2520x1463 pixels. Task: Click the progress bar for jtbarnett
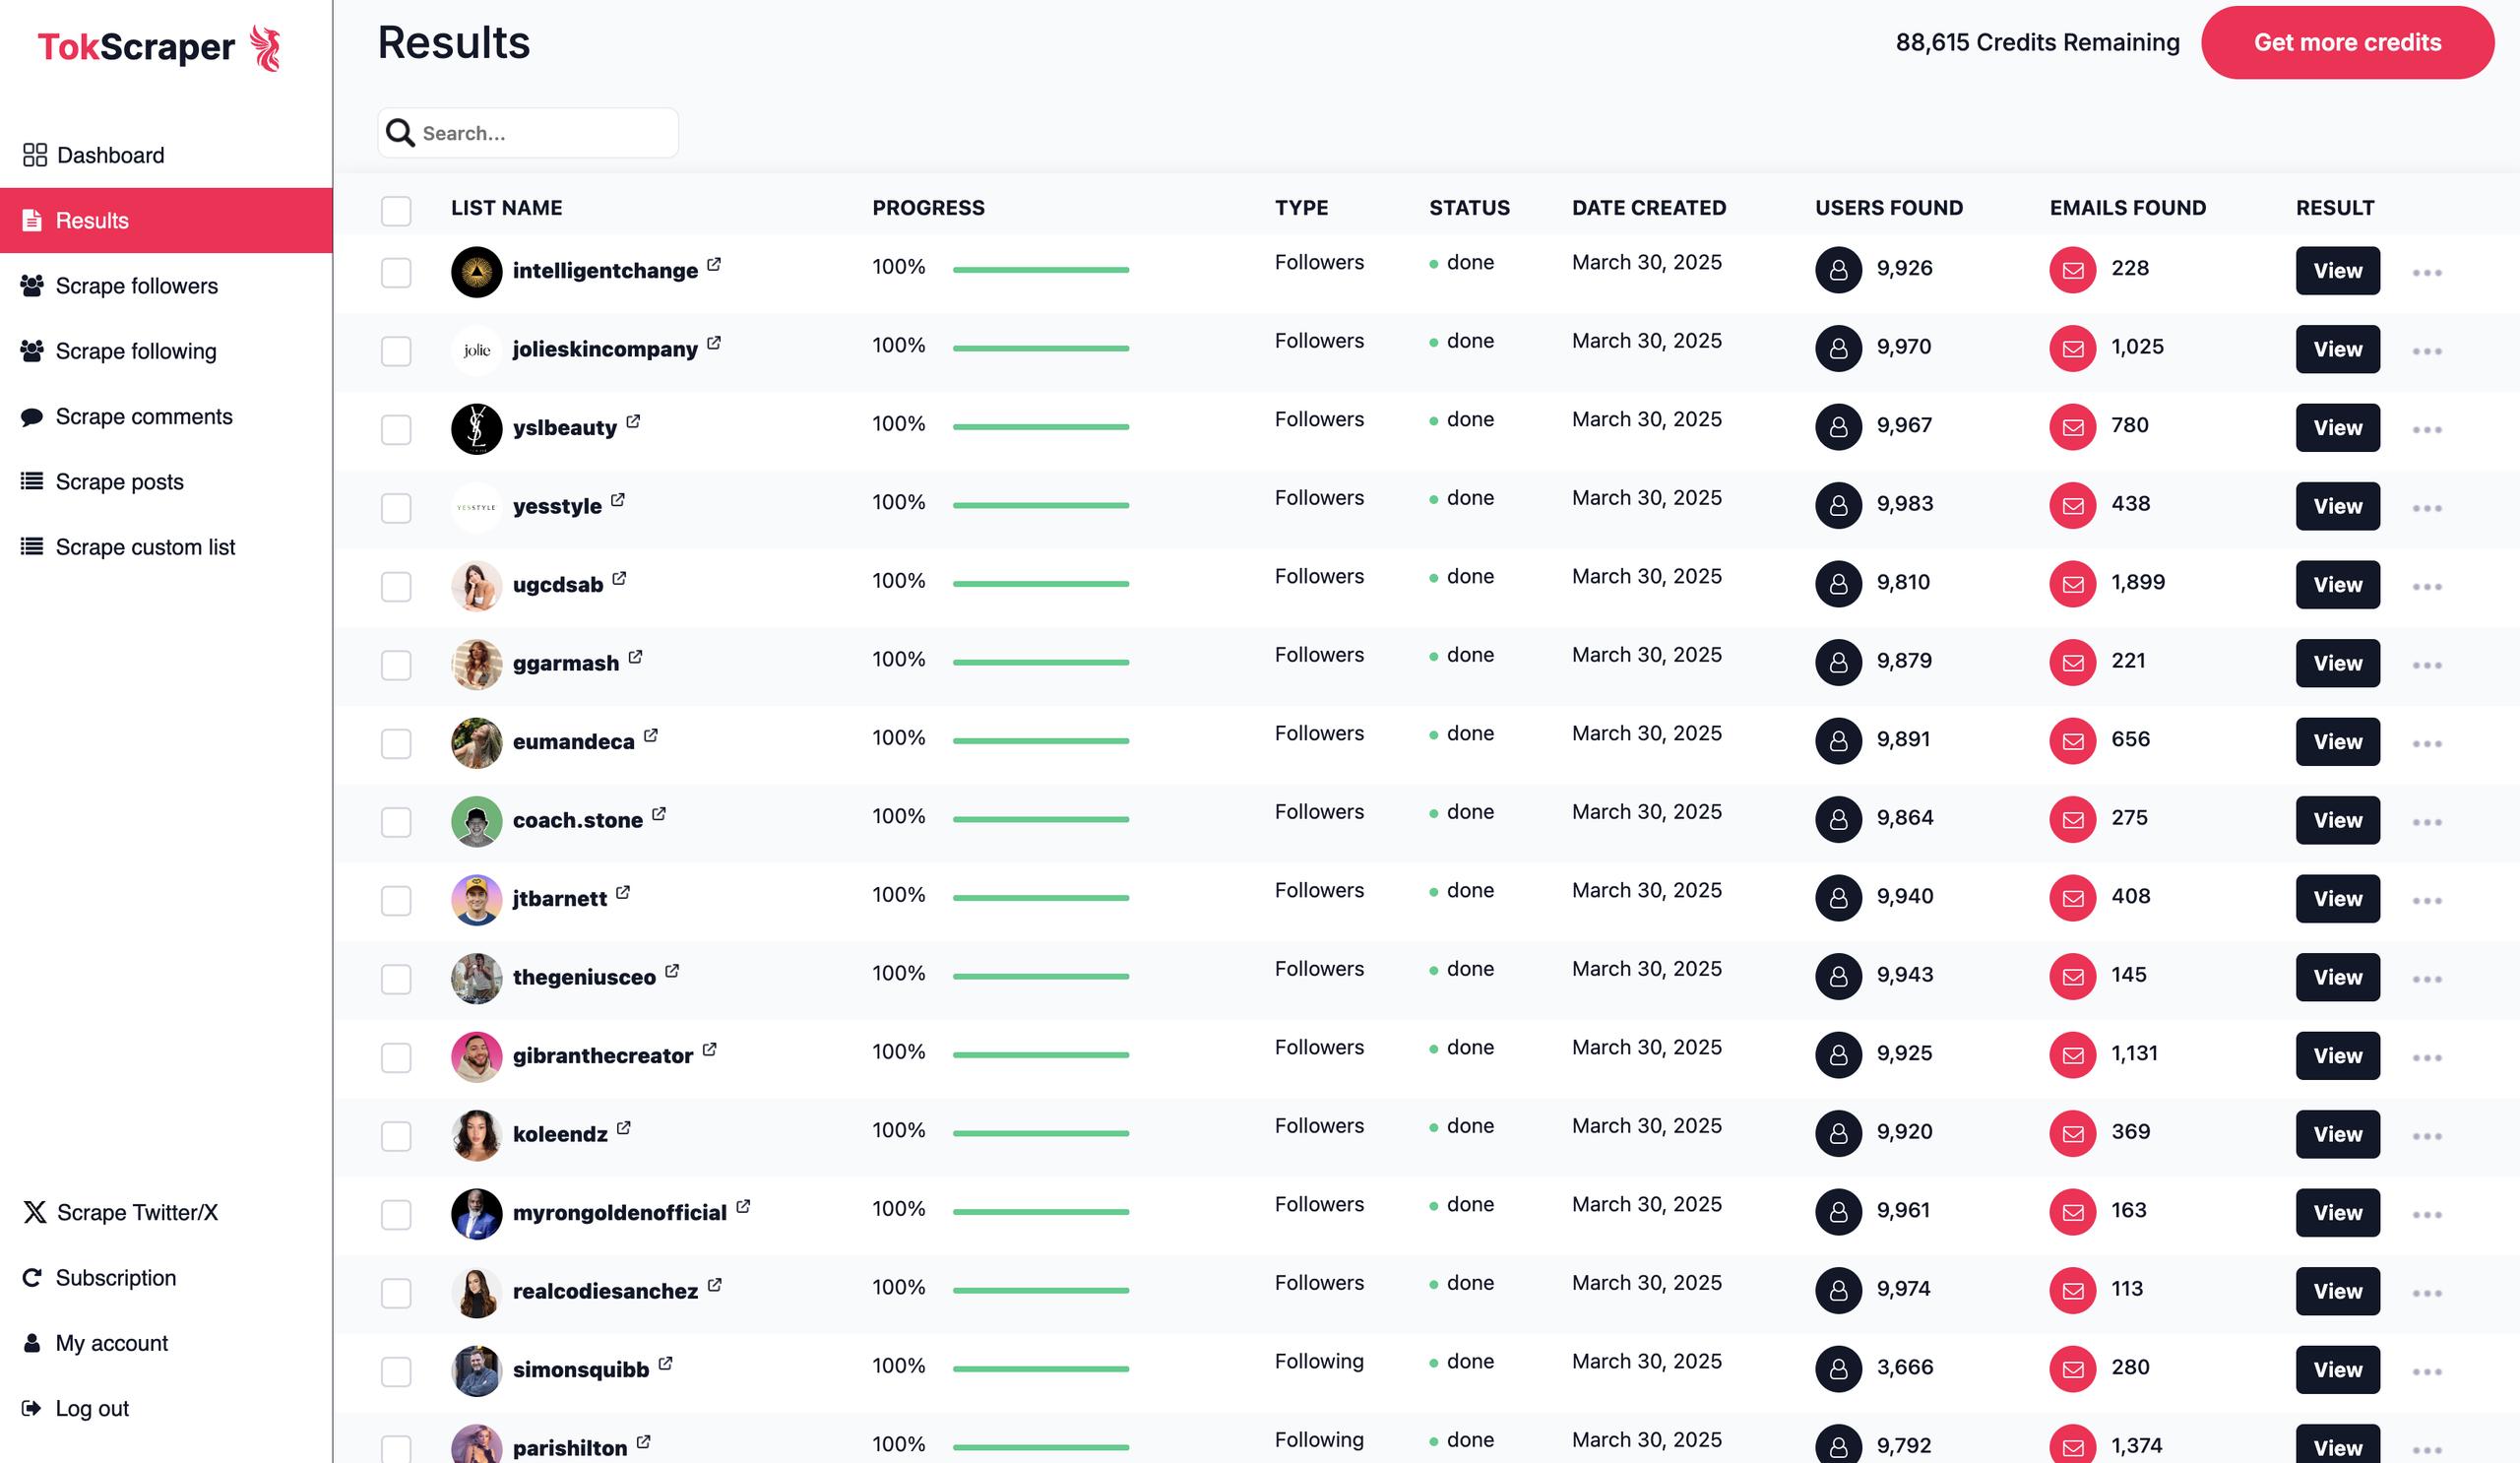pyautogui.click(x=1040, y=898)
